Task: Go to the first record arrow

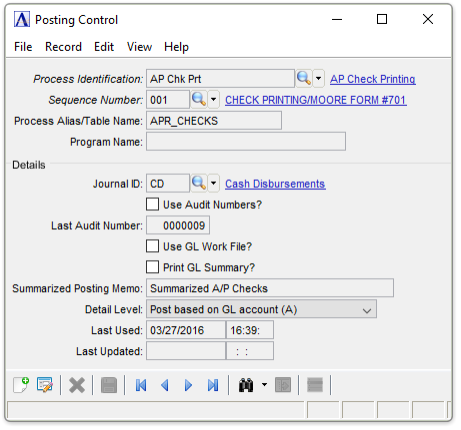Action: (141, 385)
